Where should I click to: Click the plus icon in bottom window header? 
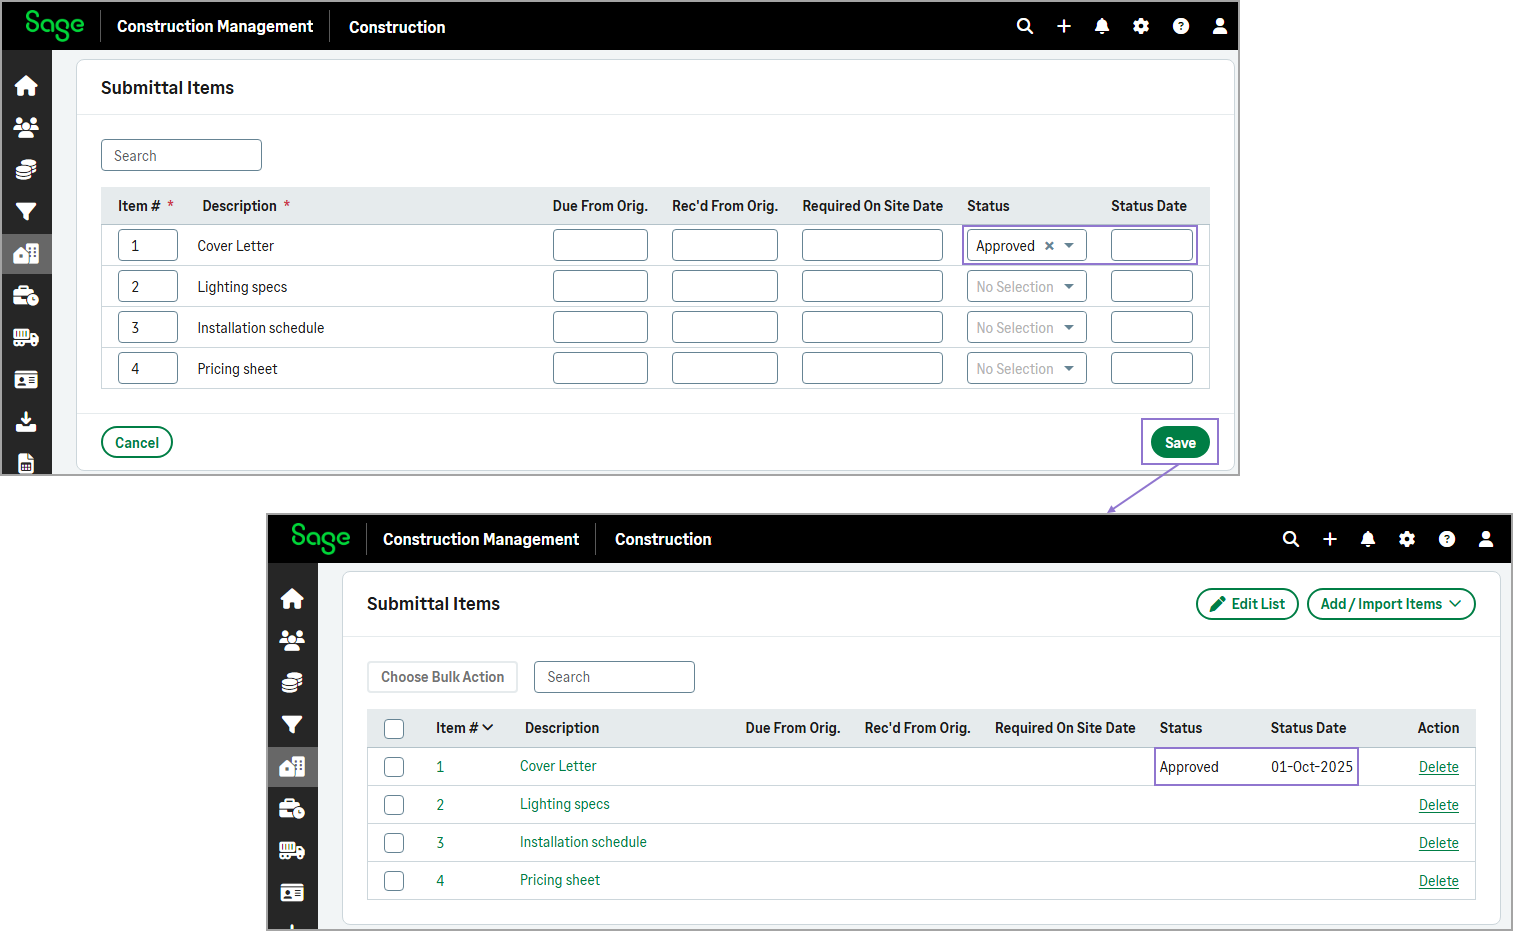(x=1330, y=539)
